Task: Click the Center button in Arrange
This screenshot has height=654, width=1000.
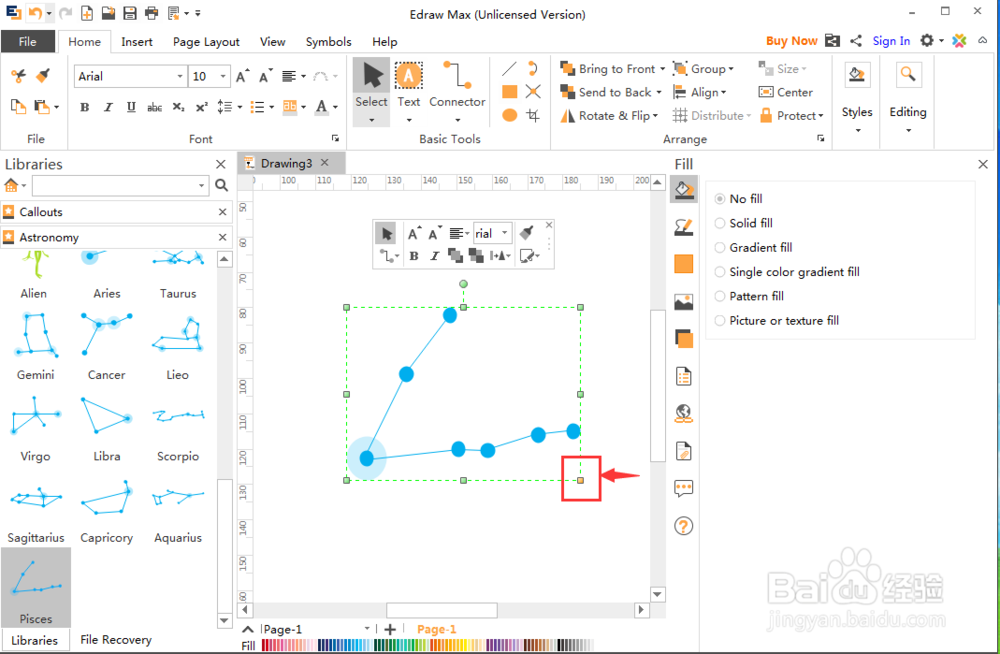Action: 786,93
